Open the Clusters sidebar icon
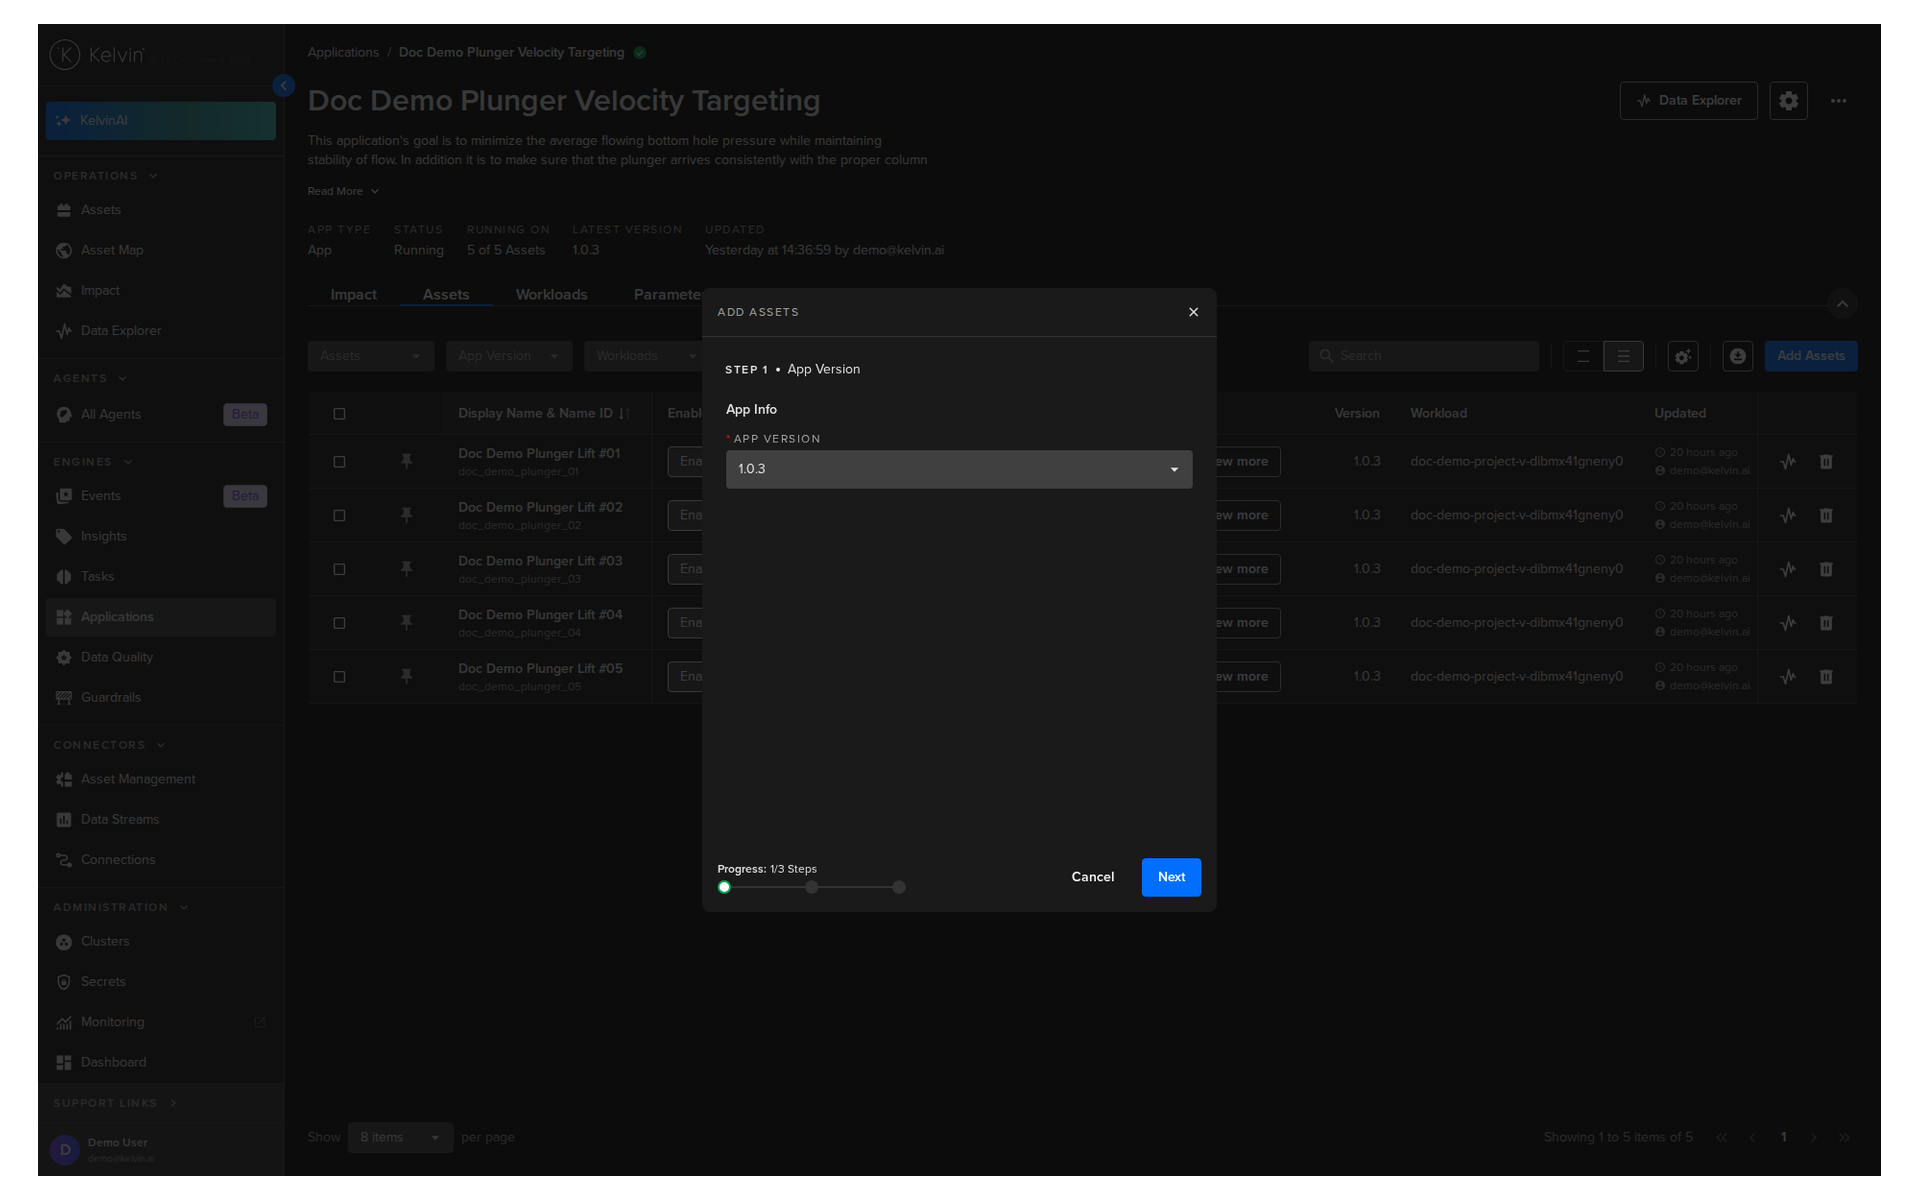 click(x=64, y=942)
